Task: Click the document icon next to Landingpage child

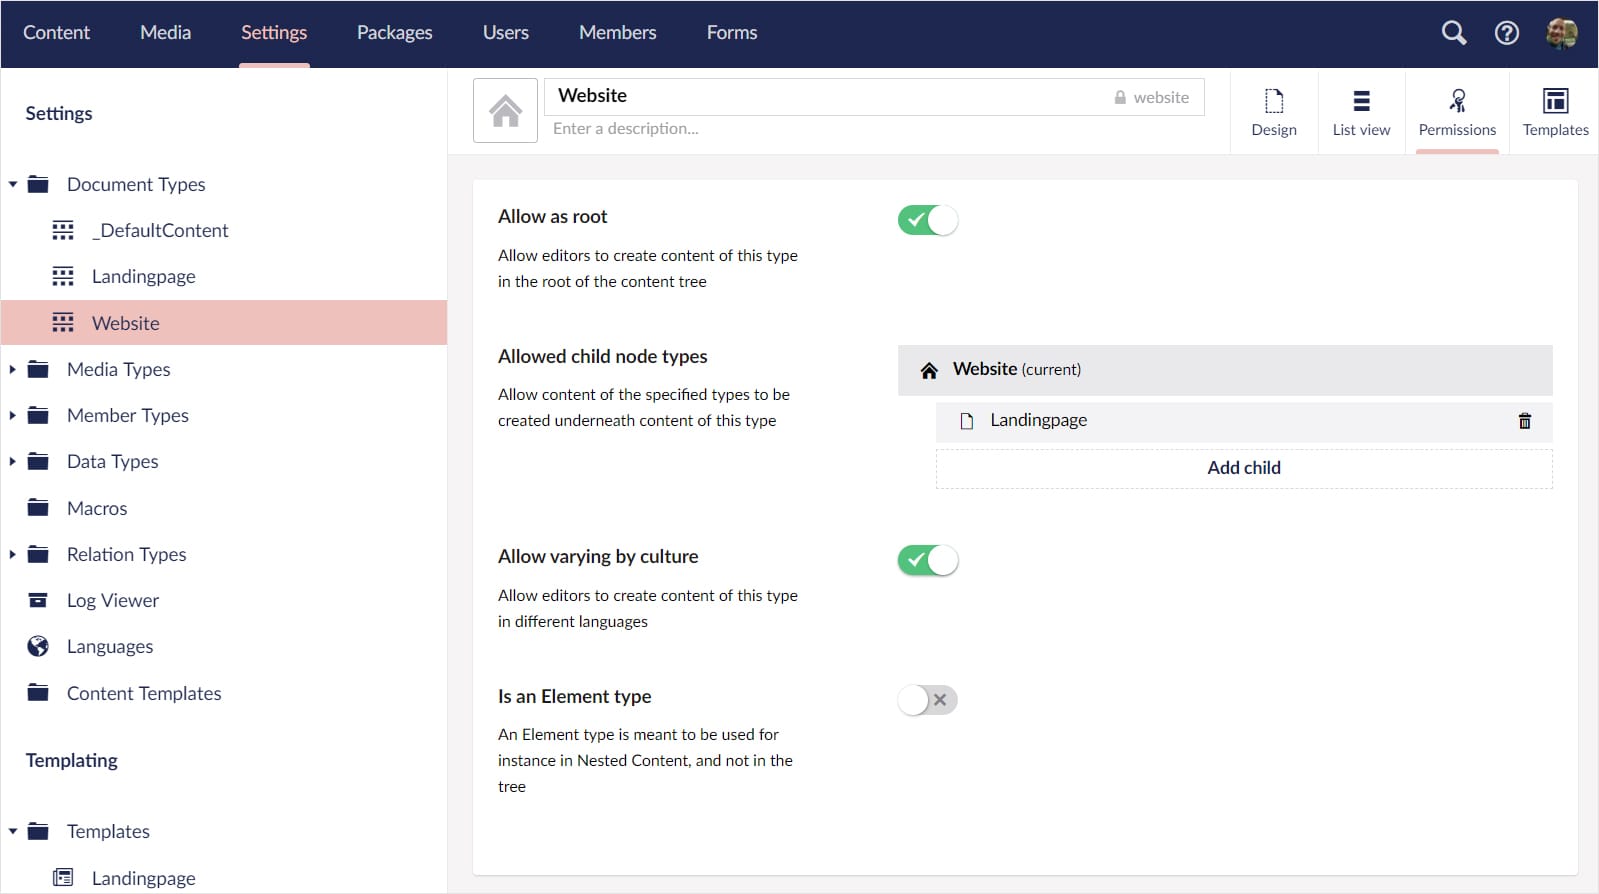Action: point(966,421)
